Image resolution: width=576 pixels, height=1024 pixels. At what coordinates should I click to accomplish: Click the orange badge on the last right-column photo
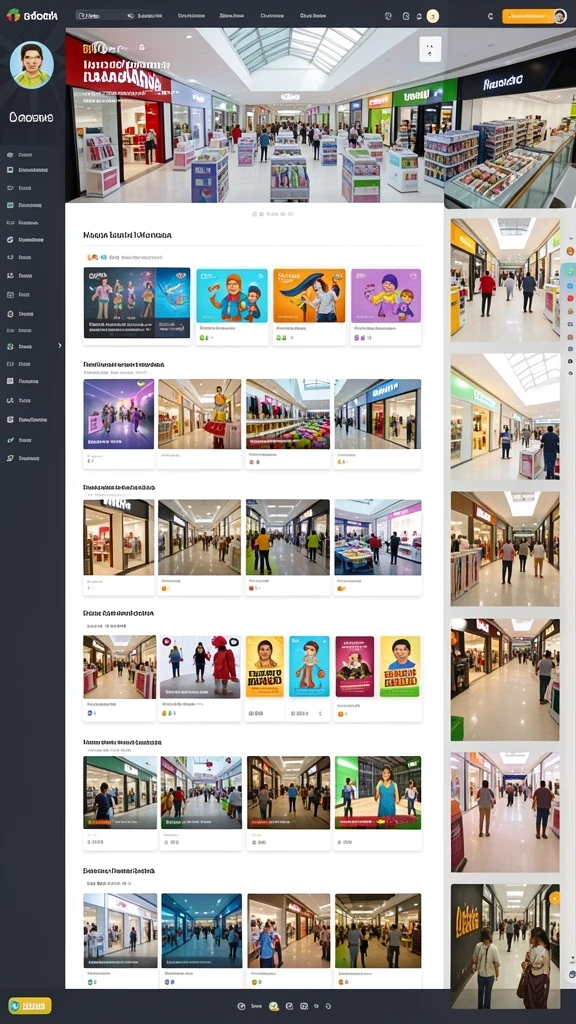click(x=554, y=899)
